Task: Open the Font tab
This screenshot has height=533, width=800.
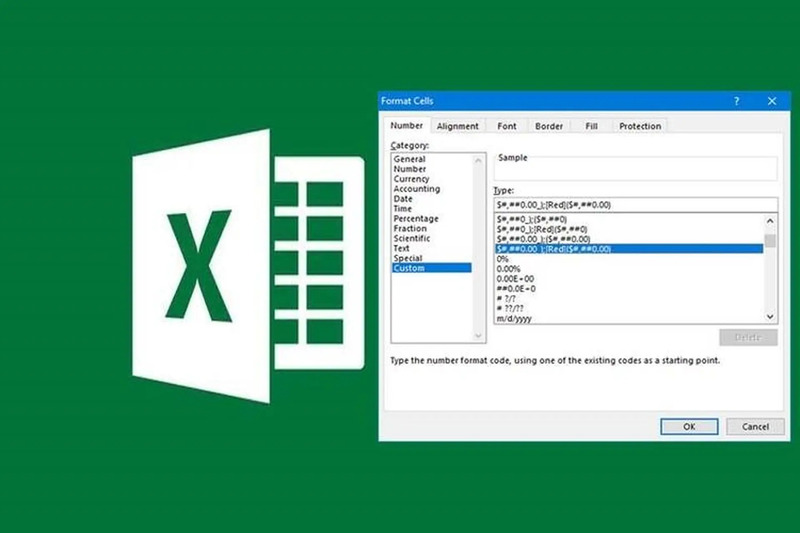Action: tap(507, 126)
